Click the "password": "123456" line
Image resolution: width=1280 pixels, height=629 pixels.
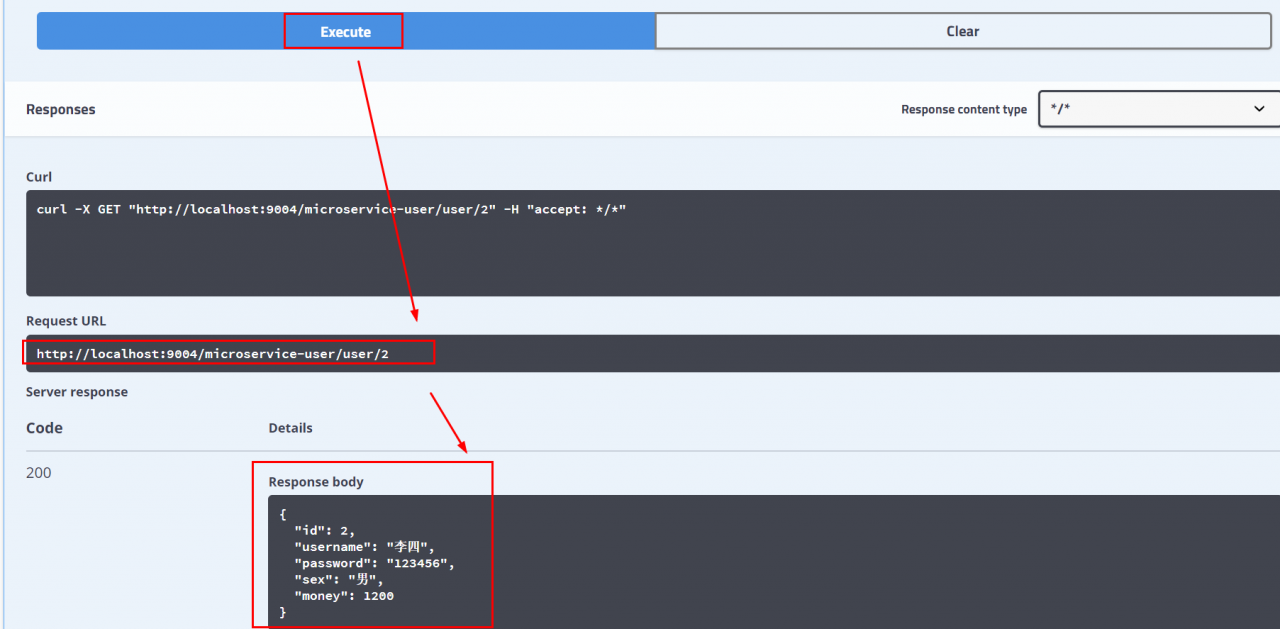point(374,563)
